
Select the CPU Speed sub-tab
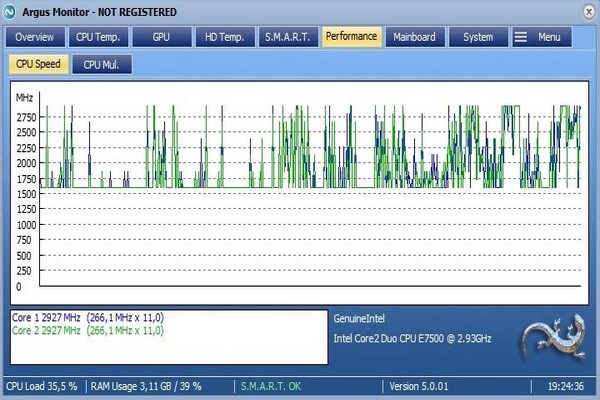[39, 65]
